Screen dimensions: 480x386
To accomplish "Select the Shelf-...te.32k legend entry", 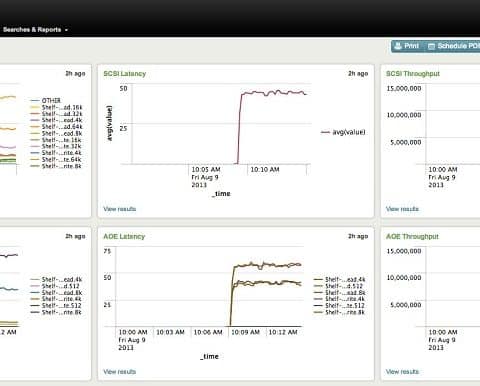I will point(56,146).
